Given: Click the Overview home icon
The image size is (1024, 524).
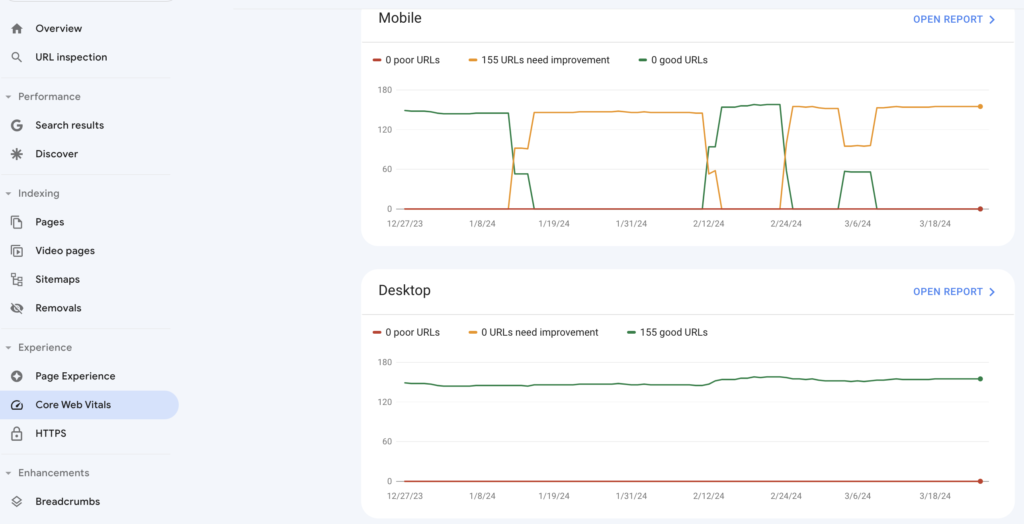Looking at the screenshot, I should [x=17, y=29].
